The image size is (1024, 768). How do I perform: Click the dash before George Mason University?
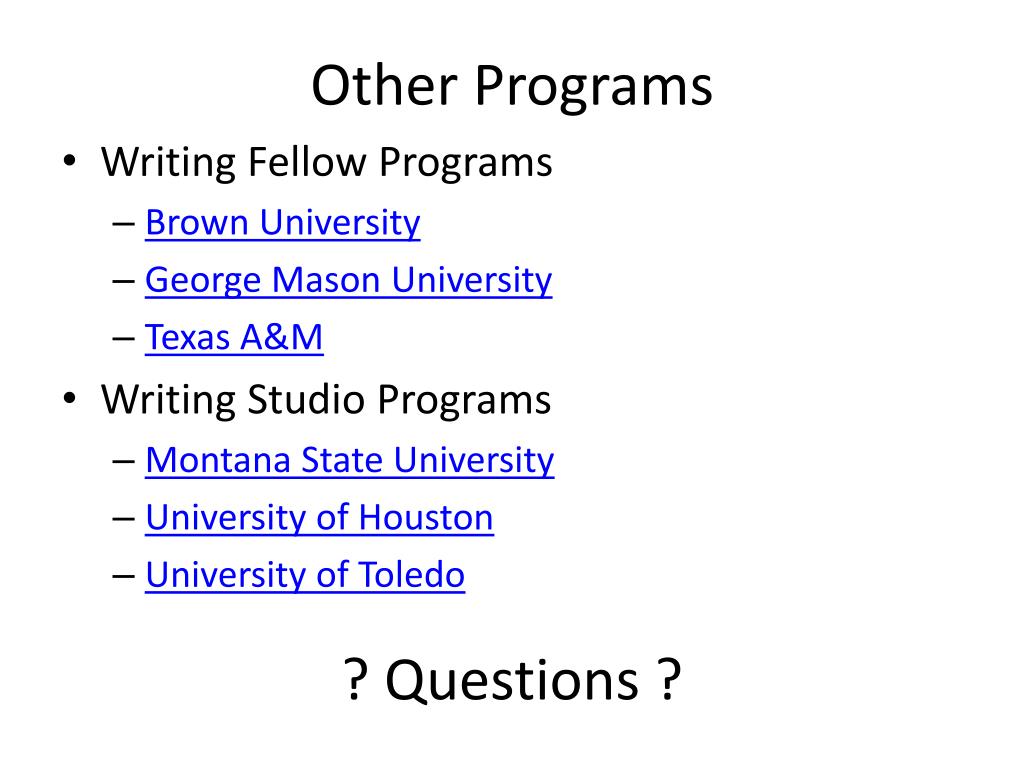[123, 283]
